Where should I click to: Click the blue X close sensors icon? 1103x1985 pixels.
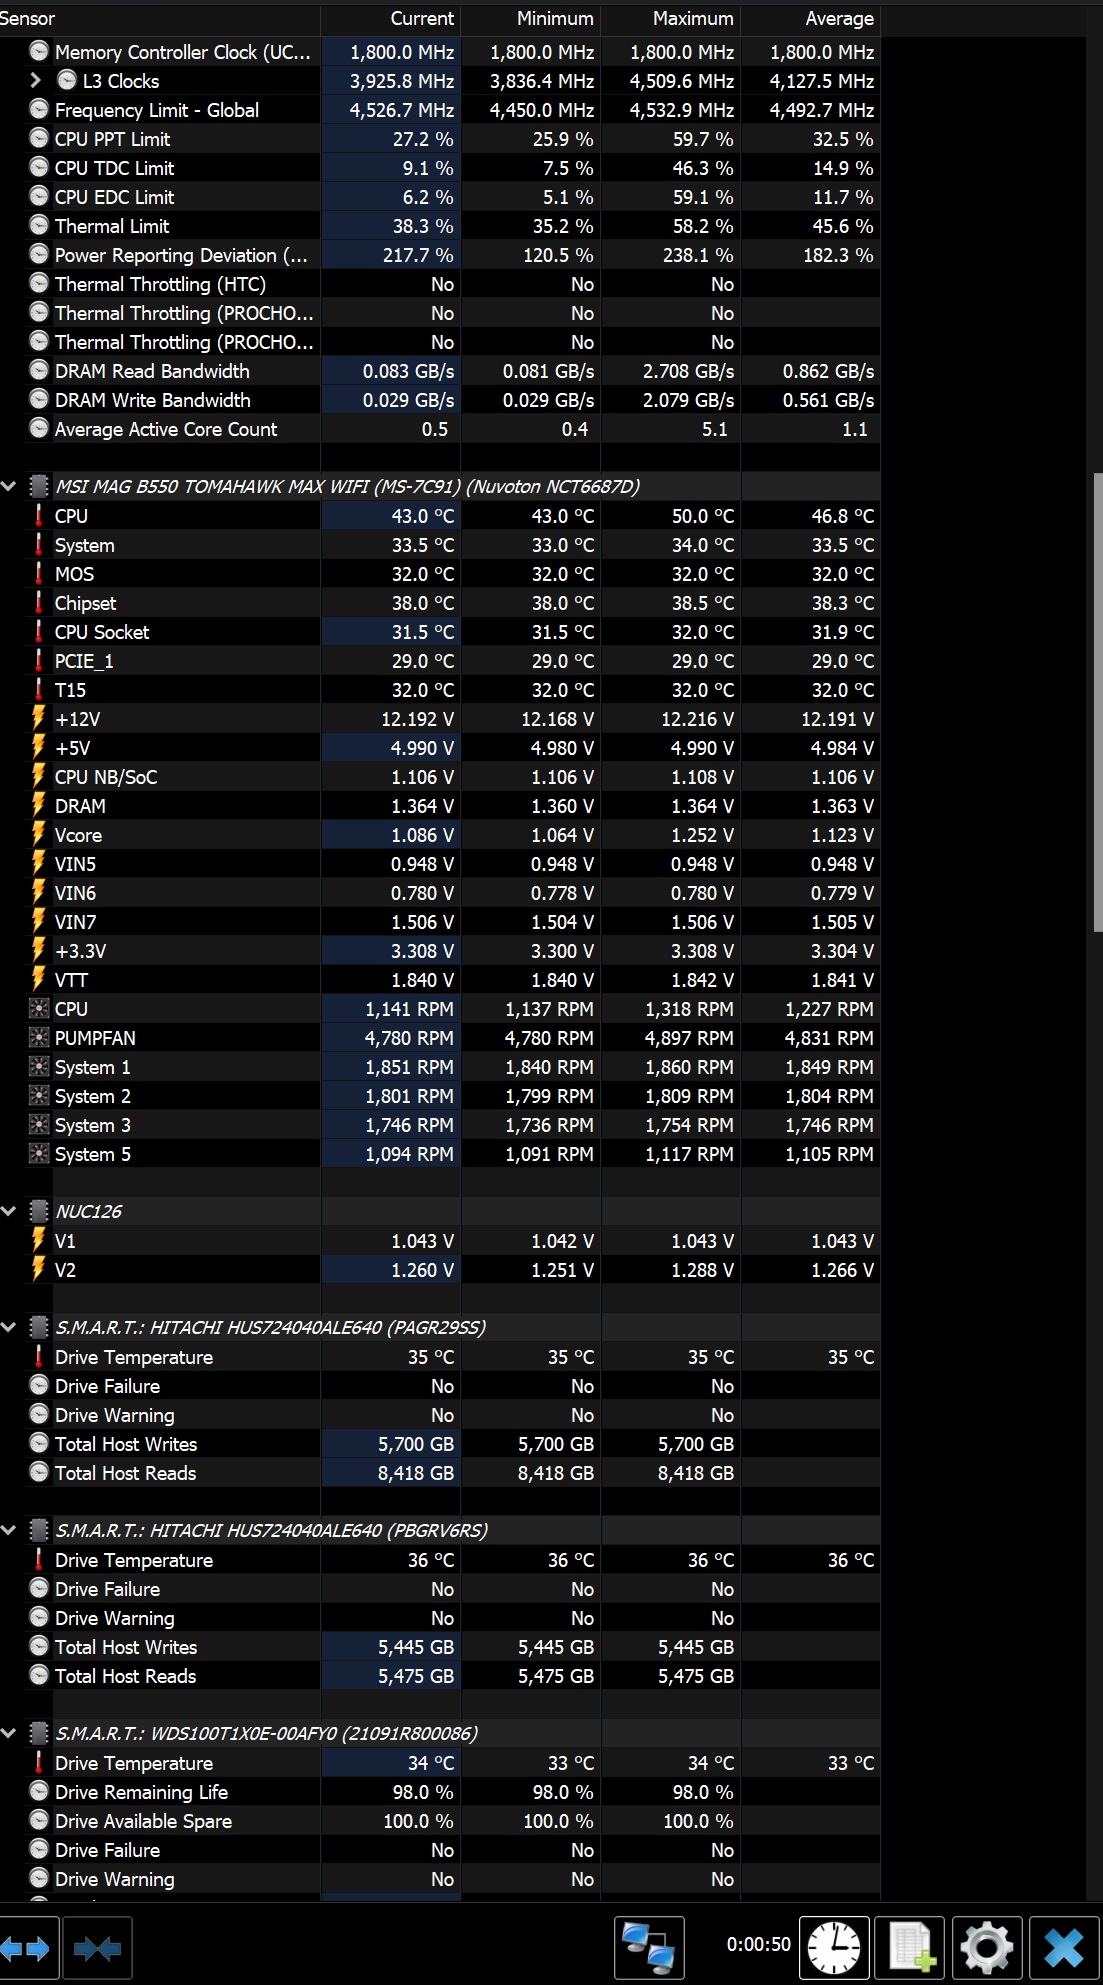point(1064,1948)
